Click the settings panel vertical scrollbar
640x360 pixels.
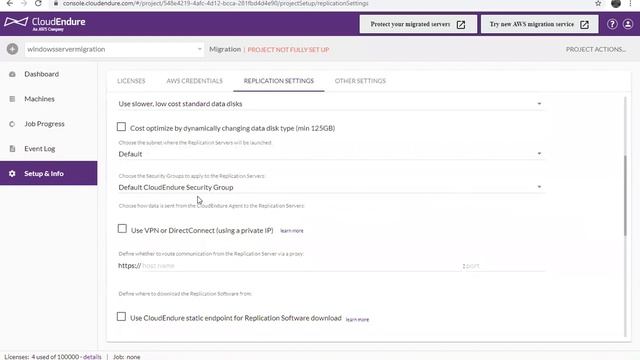coord(625,196)
